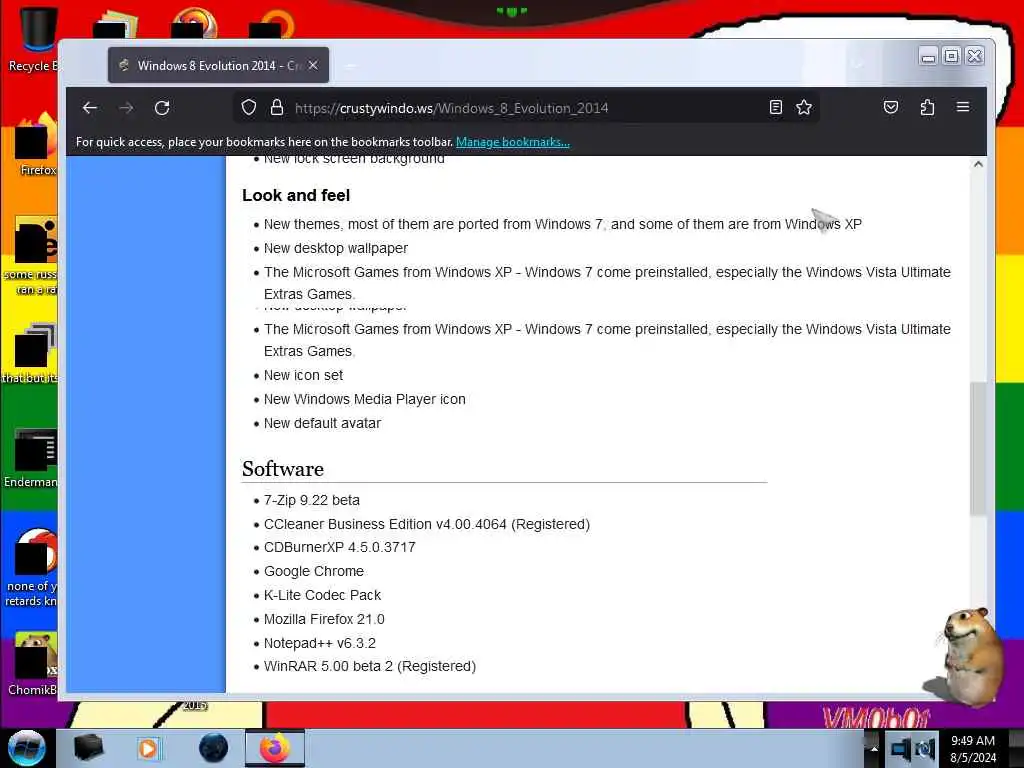Click the 'Software' section heading

click(x=283, y=469)
